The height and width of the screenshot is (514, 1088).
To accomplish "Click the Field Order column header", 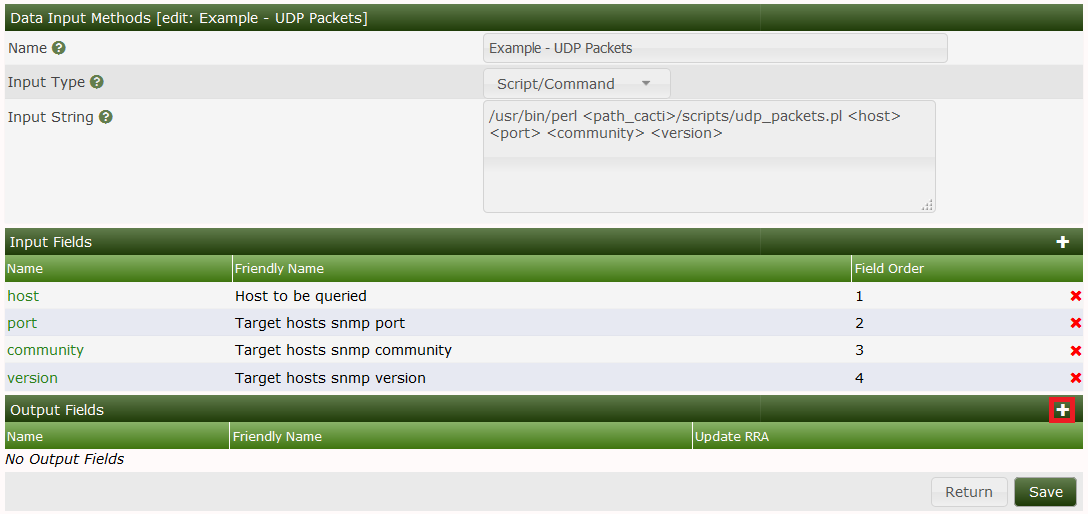I will coord(889,268).
